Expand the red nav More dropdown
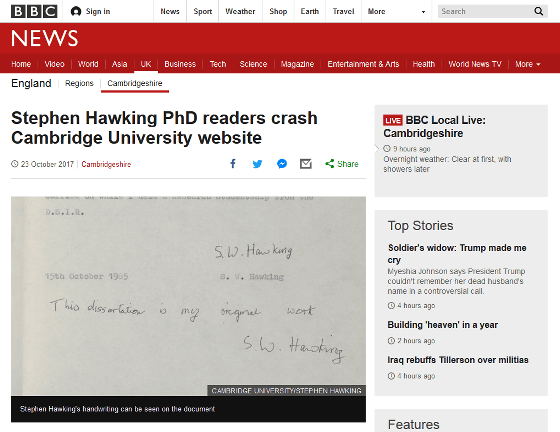The height and width of the screenshot is (432, 560). [528, 64]
